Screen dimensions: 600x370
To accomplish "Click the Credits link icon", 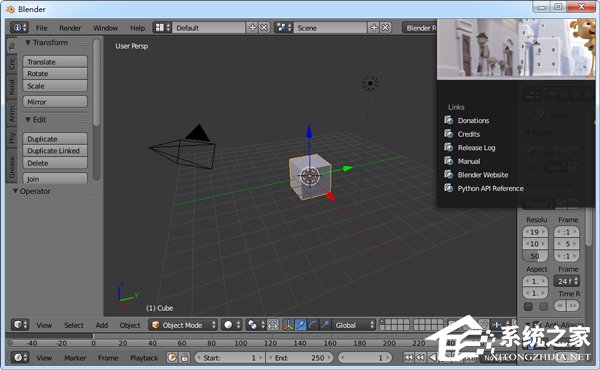I will click(448, 134).
